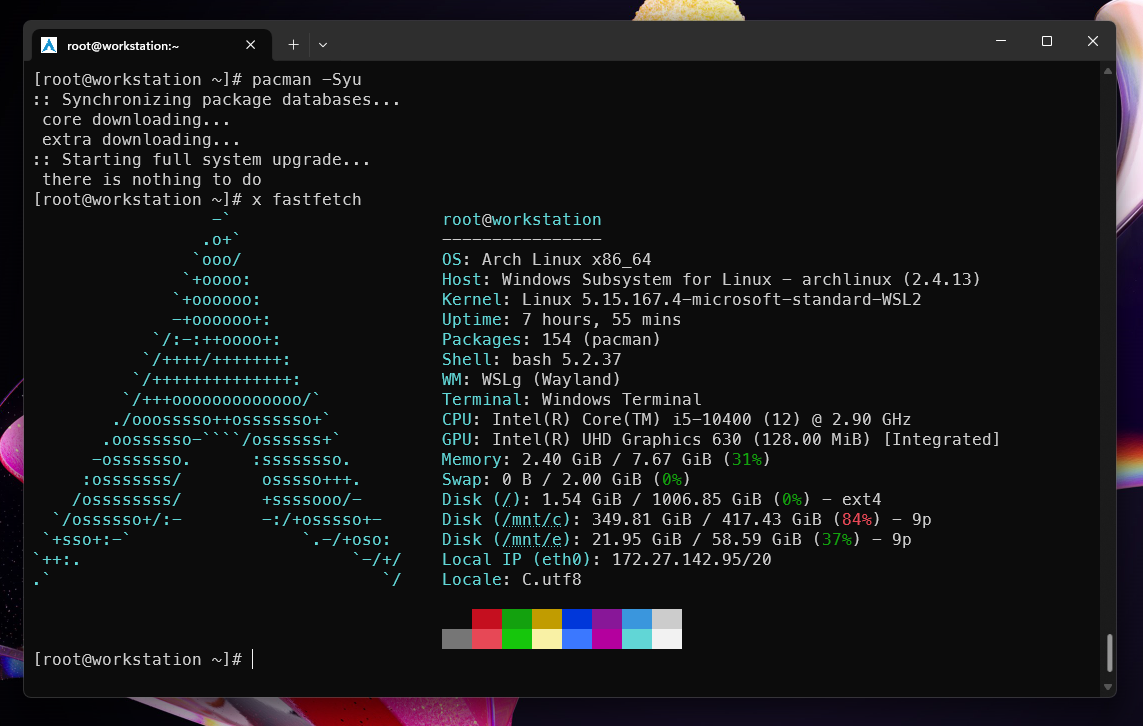Minimize the Windows Terminal window
Viewport: 1143px width, 726px height.
1001,41
